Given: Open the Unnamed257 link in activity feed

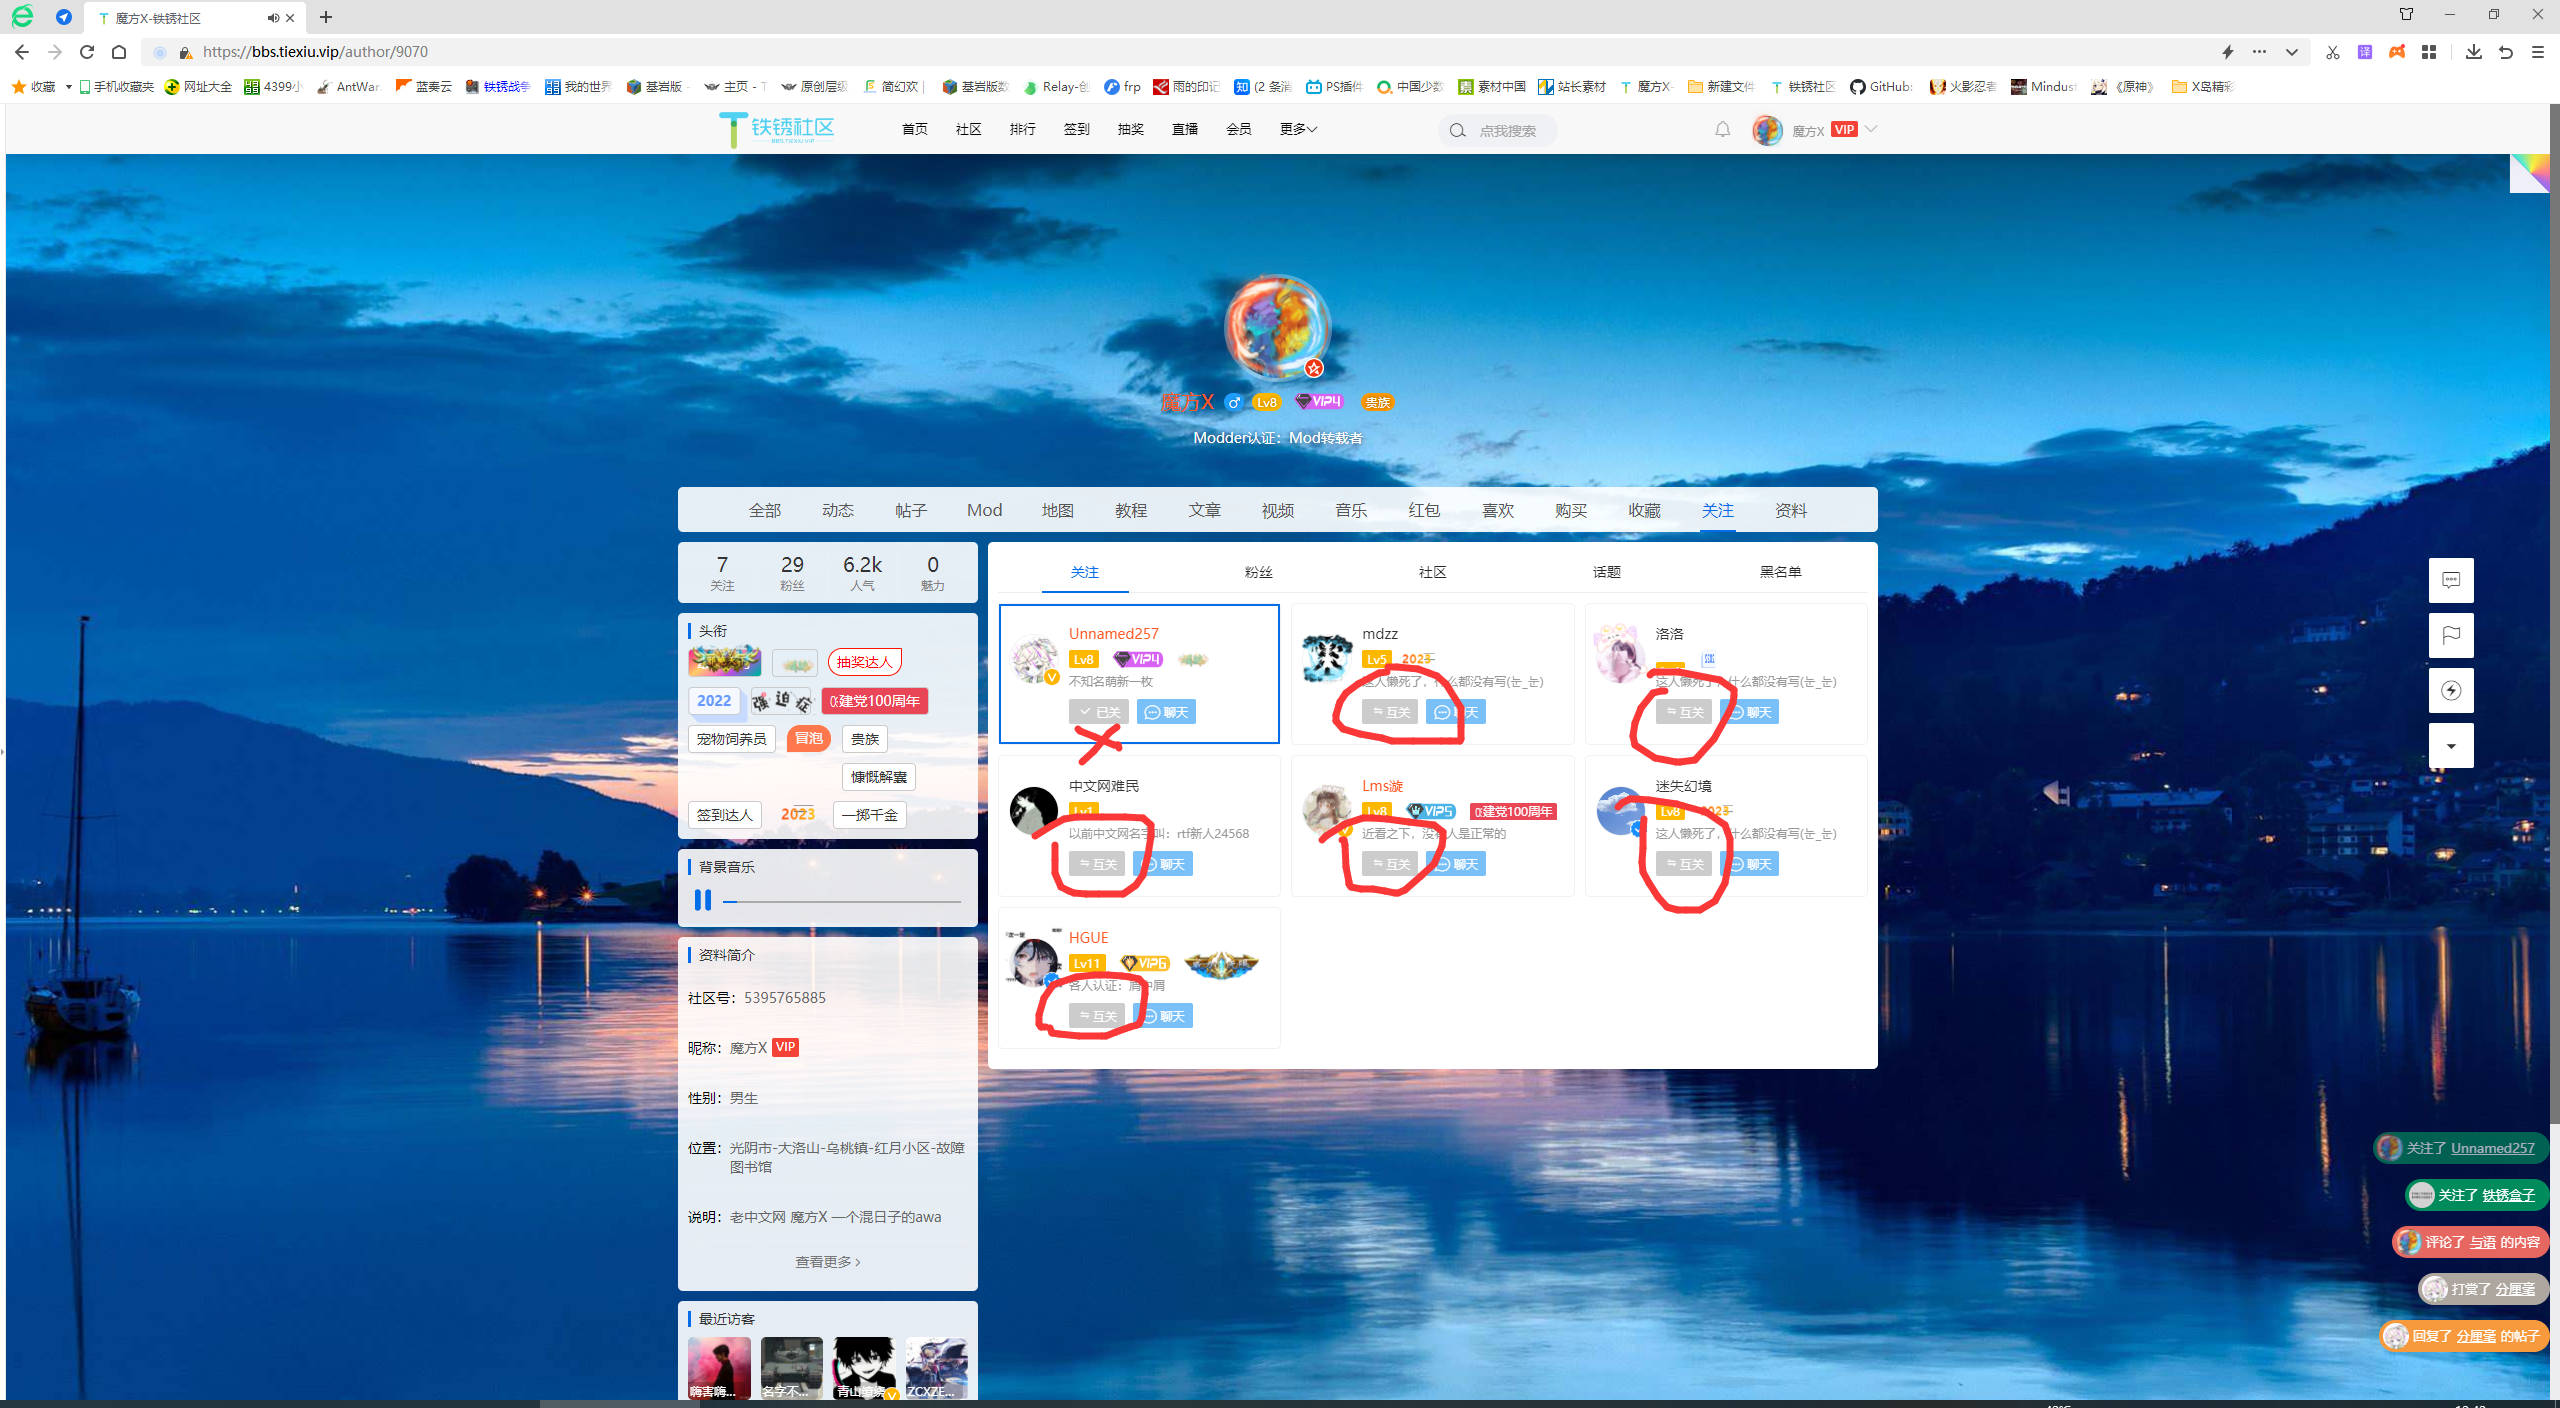Looking at the screenshot, I should 2492,1148.
